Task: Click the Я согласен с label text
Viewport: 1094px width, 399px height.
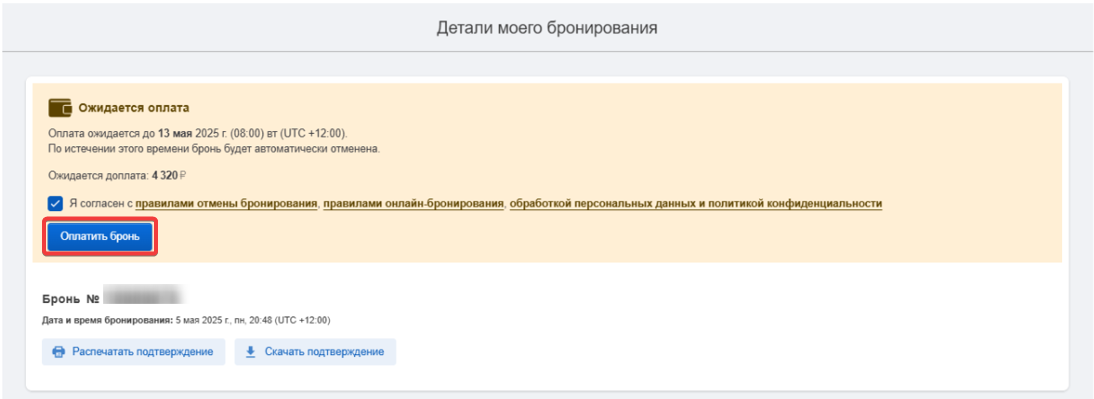Action: click(100, 204)
